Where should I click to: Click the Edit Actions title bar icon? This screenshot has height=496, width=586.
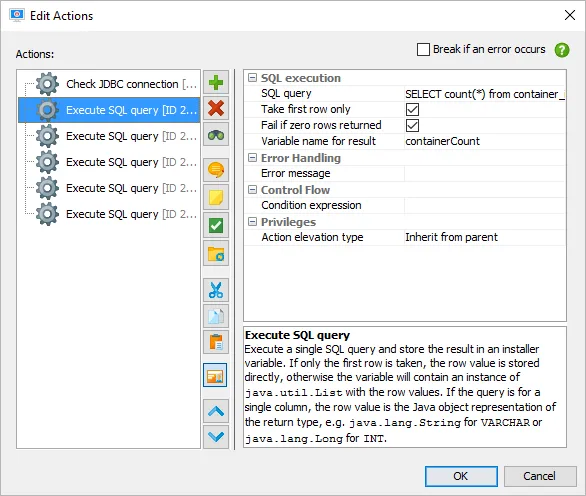tap(17, 15)
